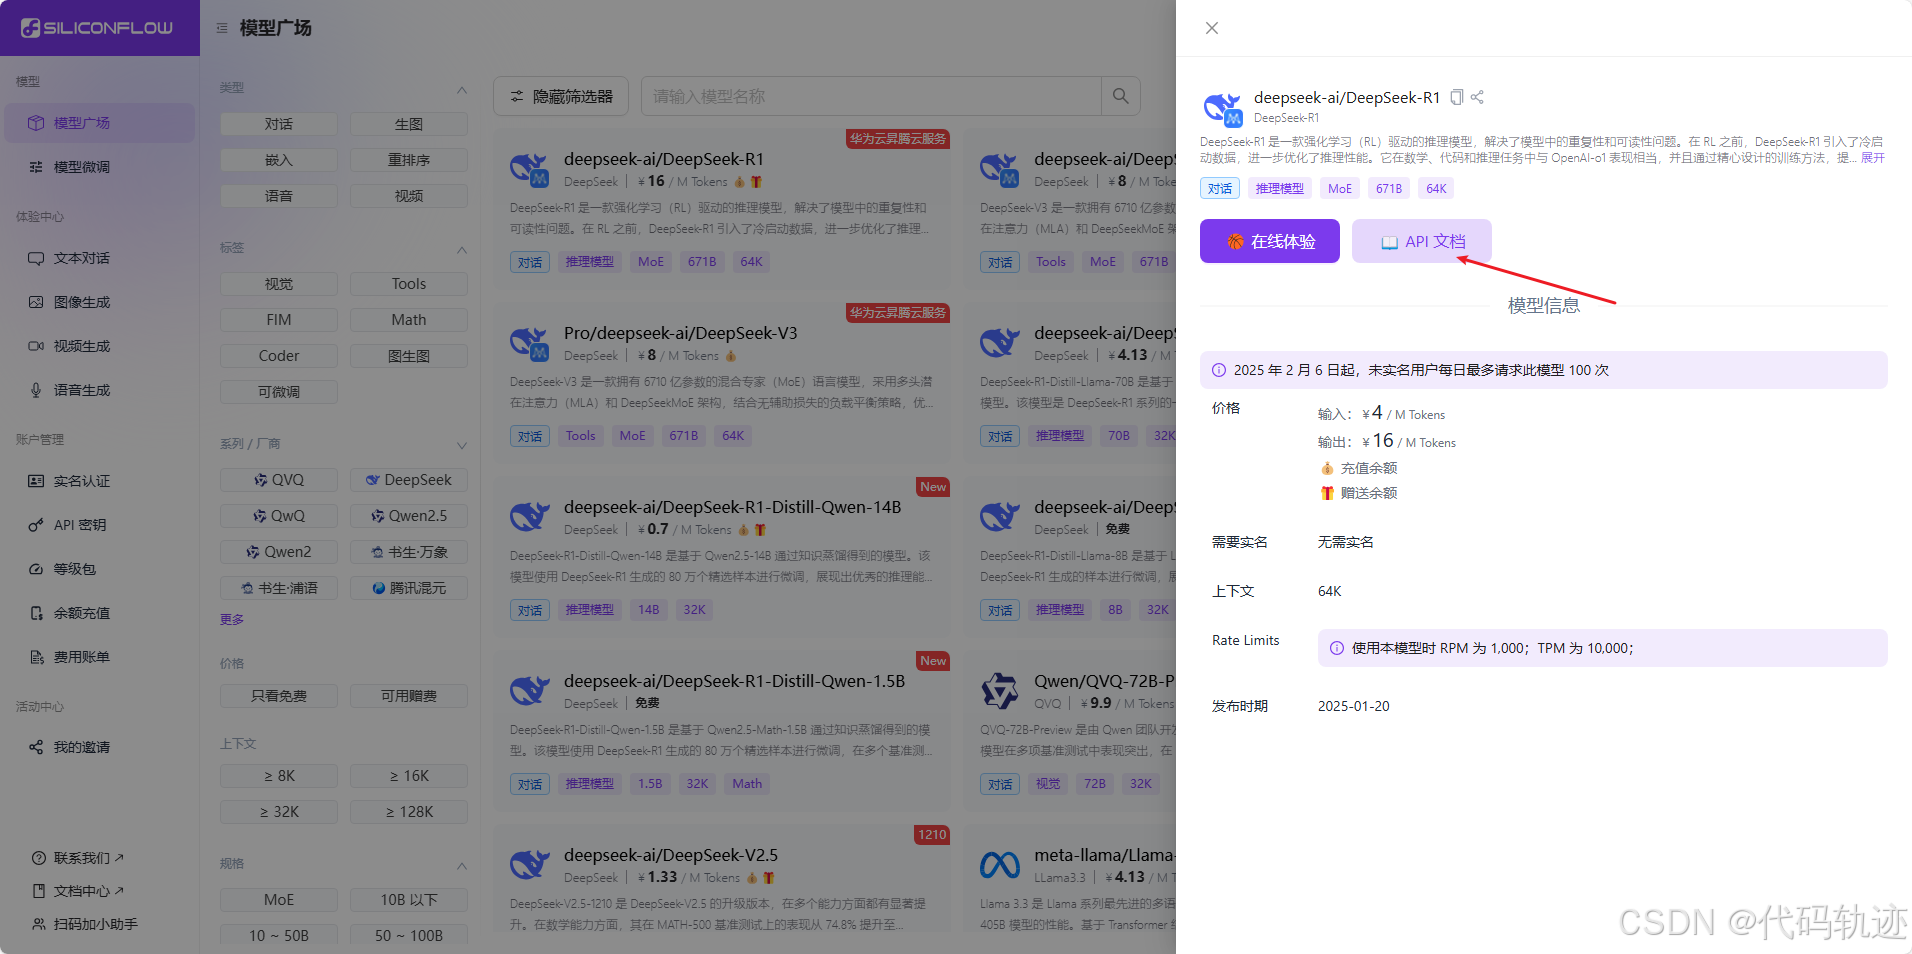This screenshot has height=954, width=1912.
Task: Click the 隐藏筛选器 button
Action: [561, 96]
